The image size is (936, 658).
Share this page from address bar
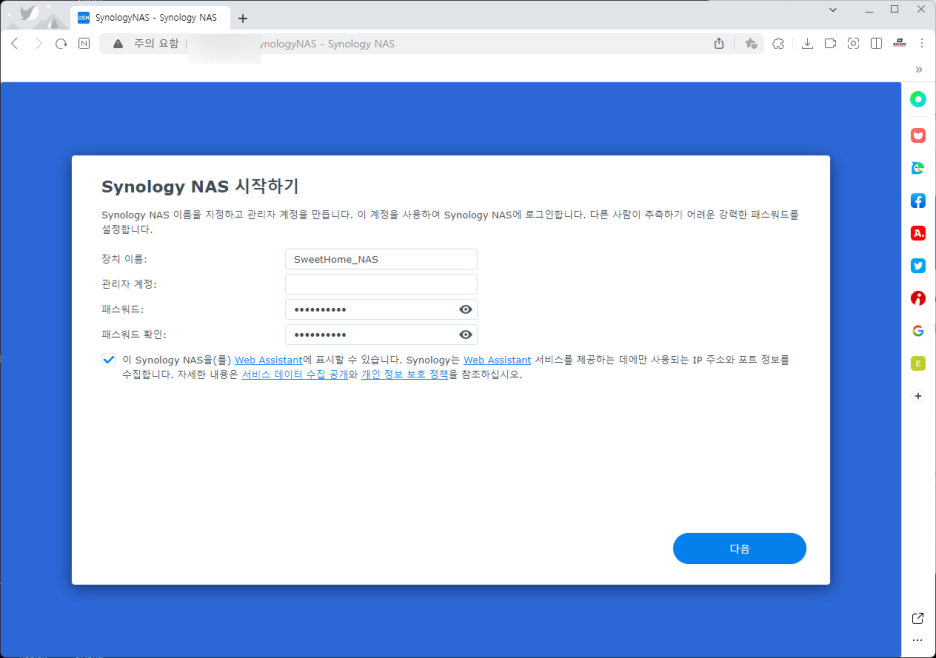tap(719, 44)
